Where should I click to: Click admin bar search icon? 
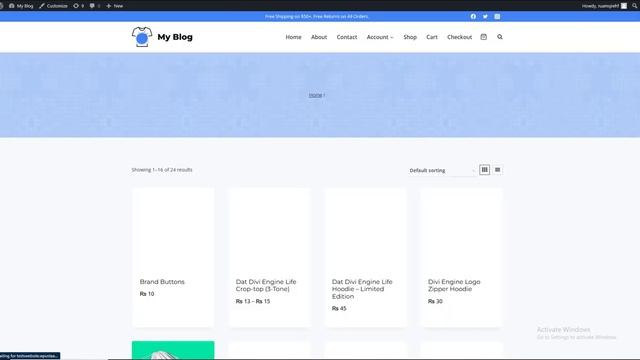point(635,6)
